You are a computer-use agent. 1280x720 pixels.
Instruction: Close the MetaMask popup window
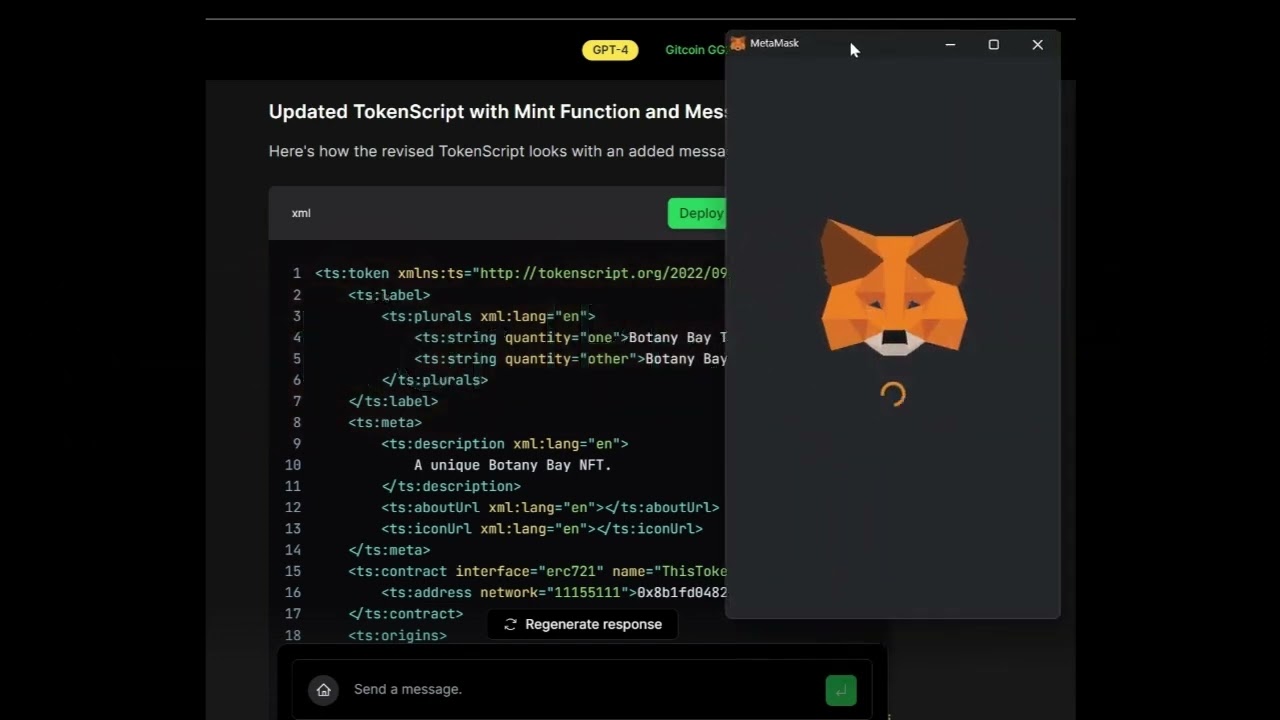pyautogui.click(x=1037, y=44)
